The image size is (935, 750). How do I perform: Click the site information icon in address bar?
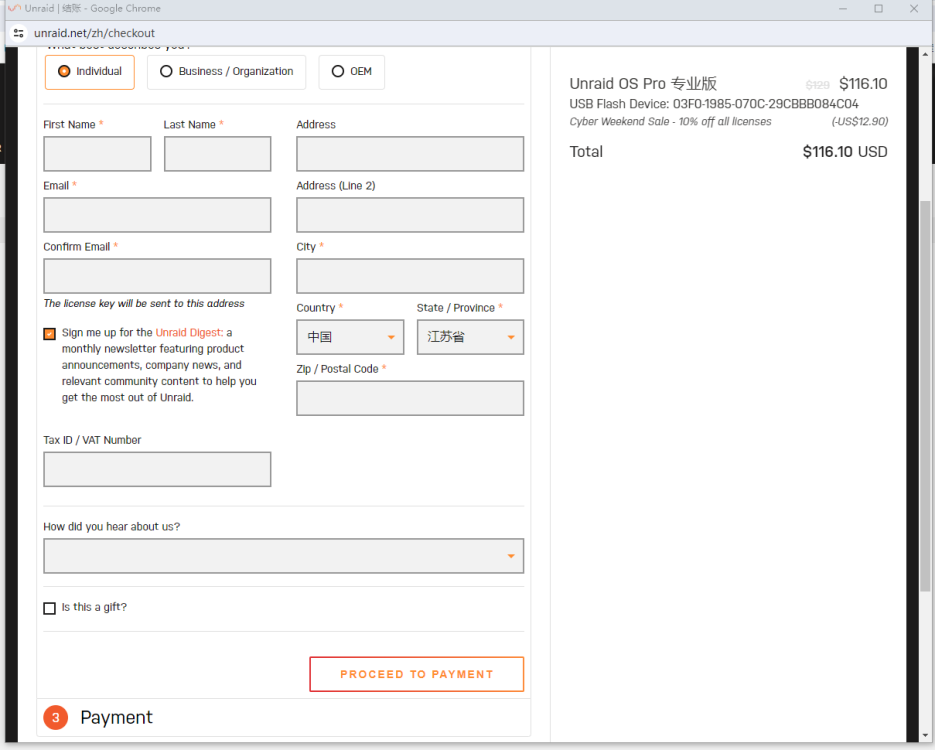coord(18,33)
